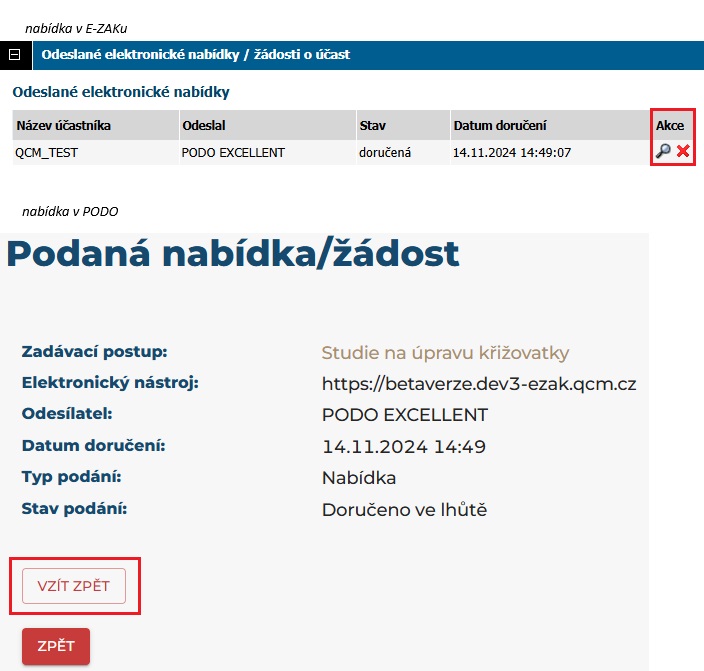
Task: Select the QCM_TEST participant cell
Action: coord(47,153)
